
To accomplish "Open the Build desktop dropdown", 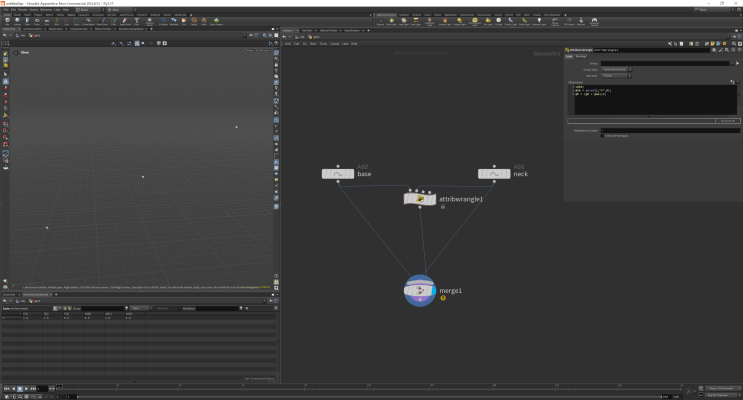I will pyautogui.click(x=89, y=9).
